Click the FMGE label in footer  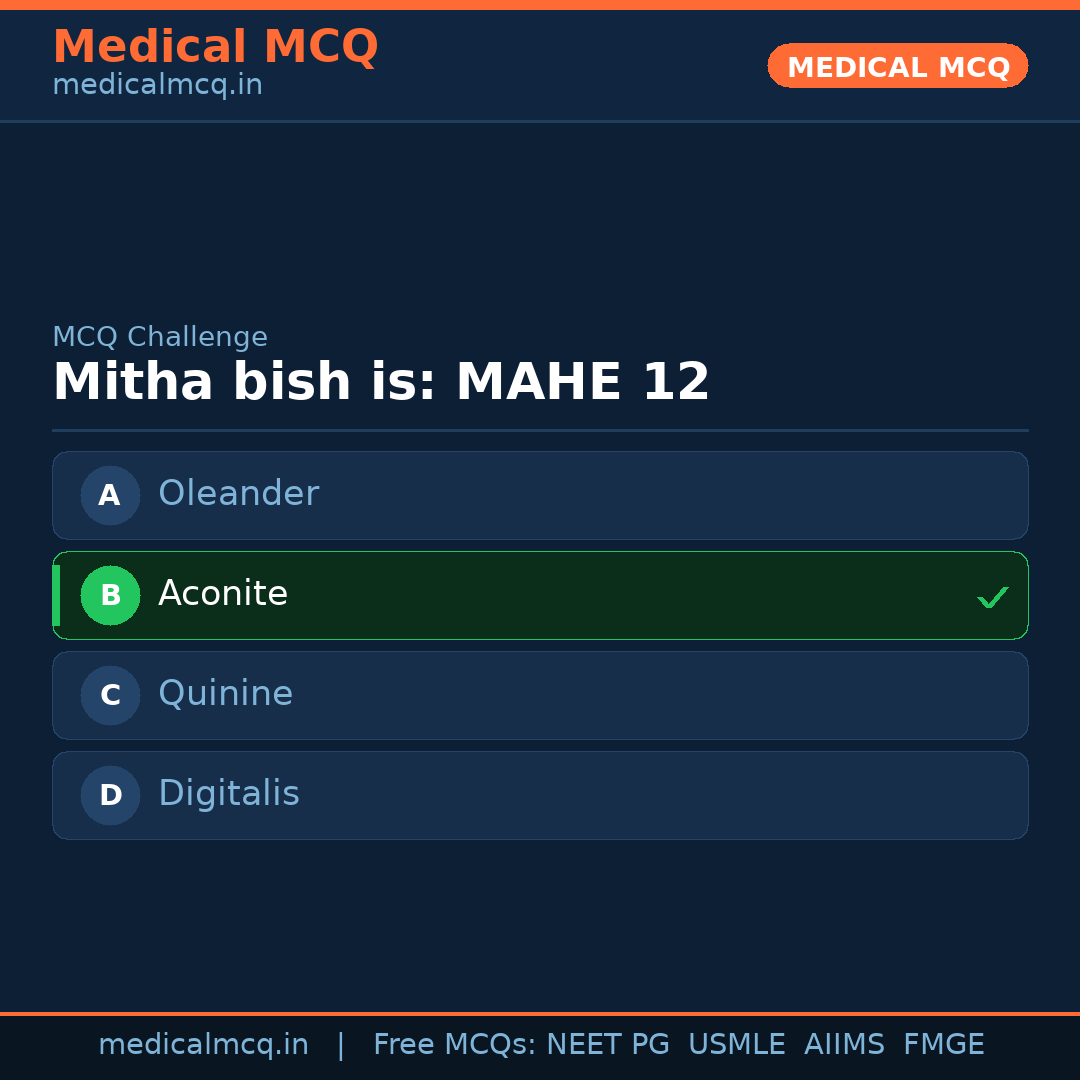point(943,1044)
